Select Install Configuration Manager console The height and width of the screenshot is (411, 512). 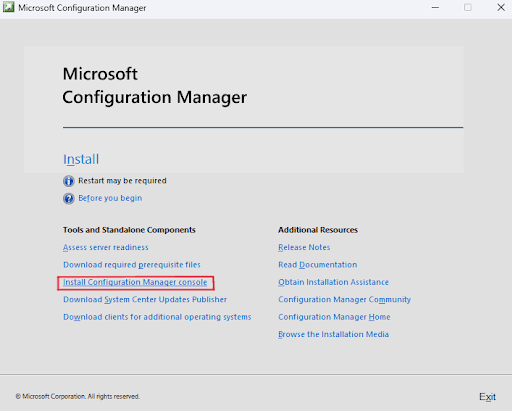click(x=135, y=282)
